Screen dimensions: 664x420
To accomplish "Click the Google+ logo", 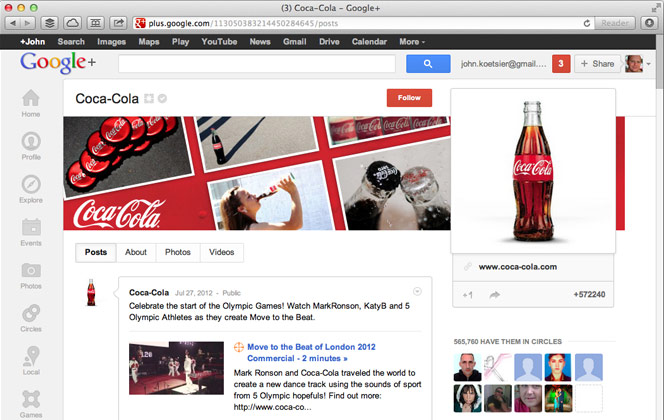I will [58, 63].
